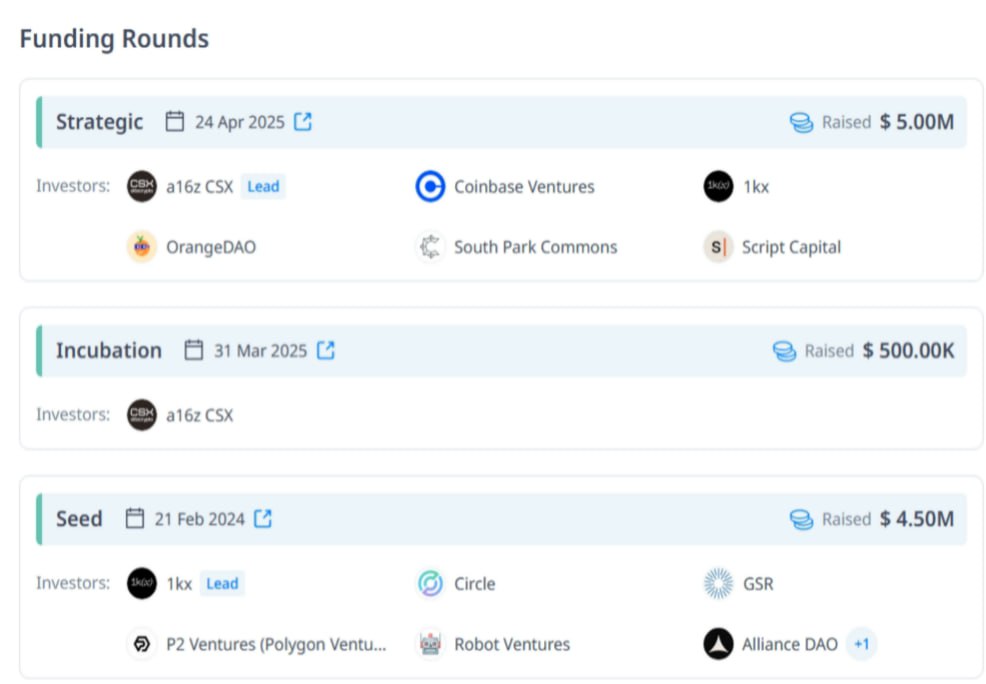
Task: Click the Lead badge next to a16z CSX
Action: pyautogui.click(x=263, y=187)
